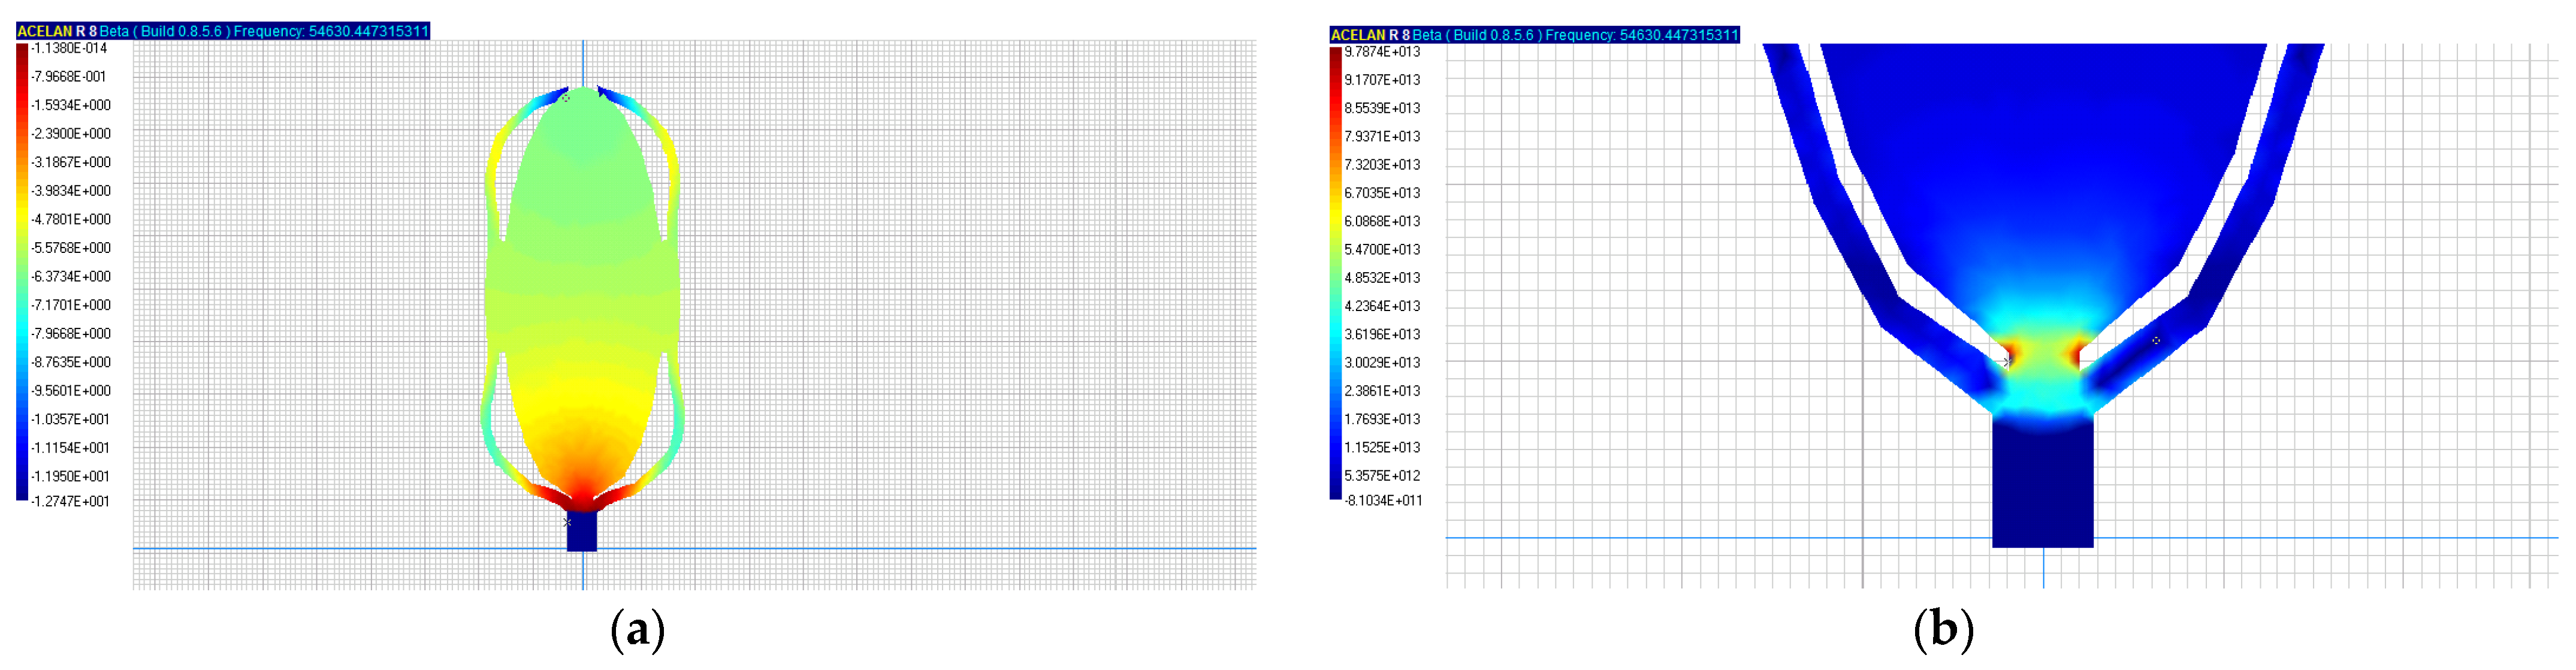The height and width of the screenshot is (670, 2576).
Task: Select legend value -5.5768E+000
Action: 71,248
